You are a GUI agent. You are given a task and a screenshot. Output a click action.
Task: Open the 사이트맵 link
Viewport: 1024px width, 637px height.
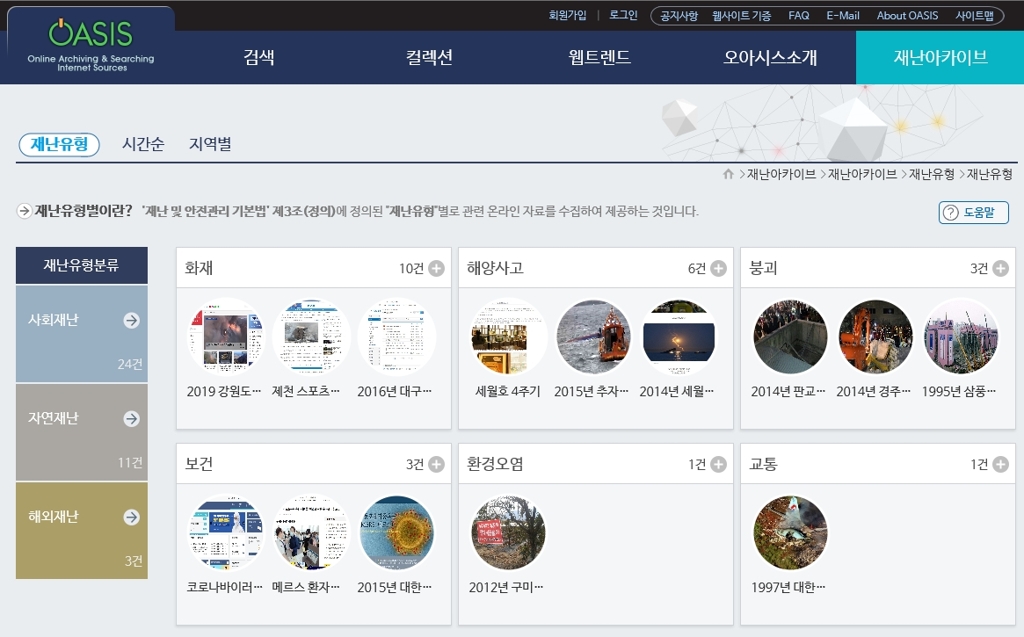(974, 16)
